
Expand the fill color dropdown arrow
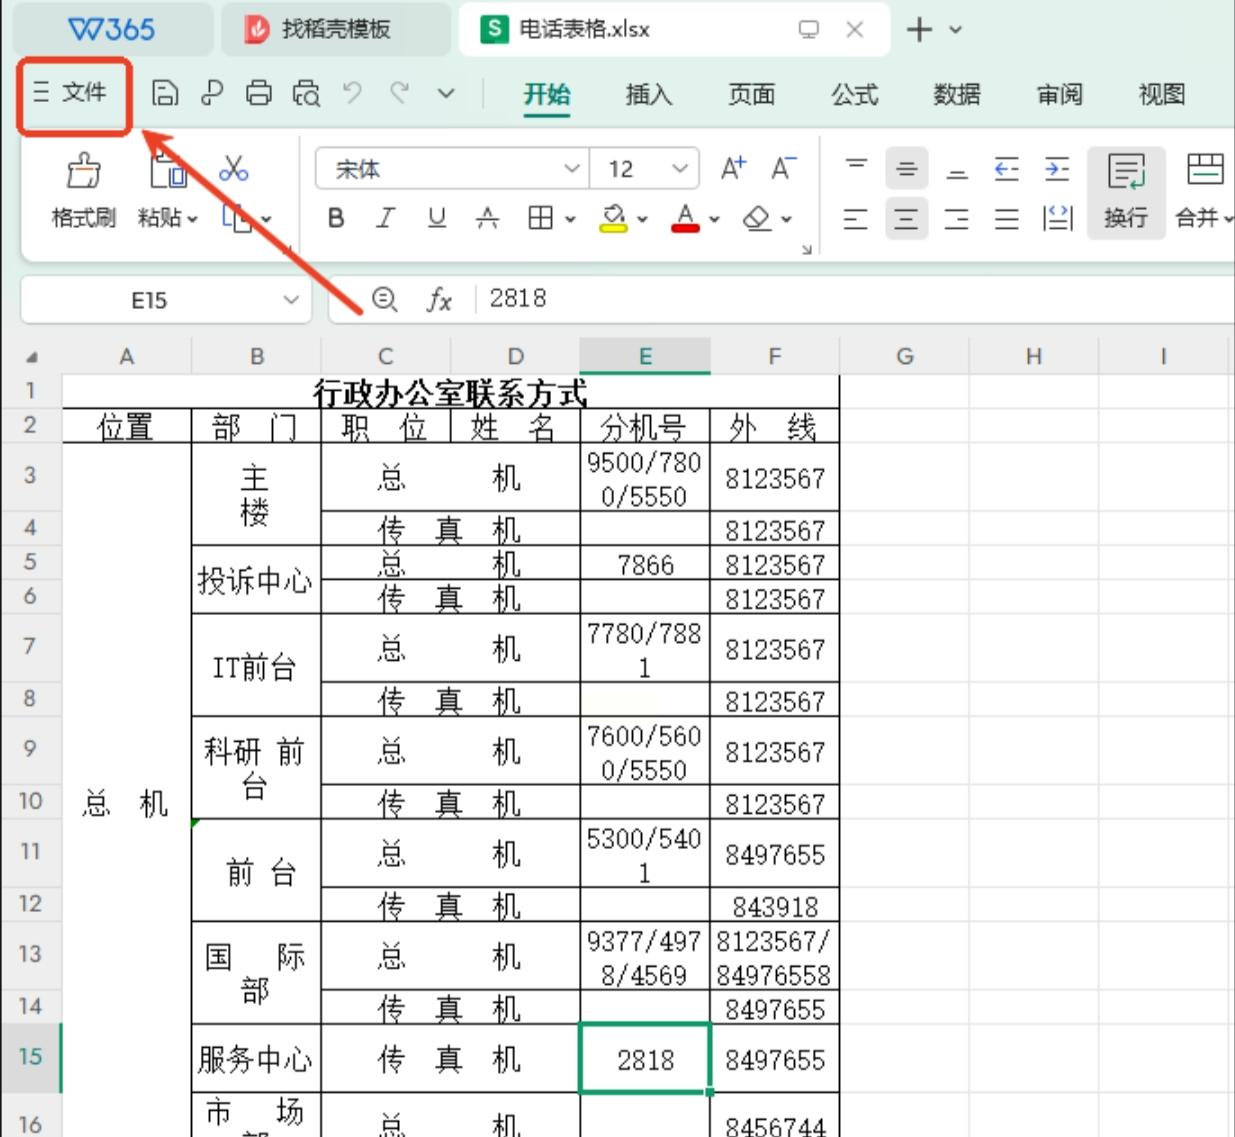642,219
